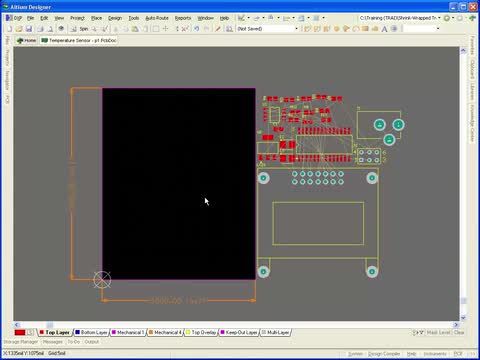Image resolution: width=480 pixels, height=360 pixels.
Task: Click the paste clipboard icon
Action: point(135,29)
